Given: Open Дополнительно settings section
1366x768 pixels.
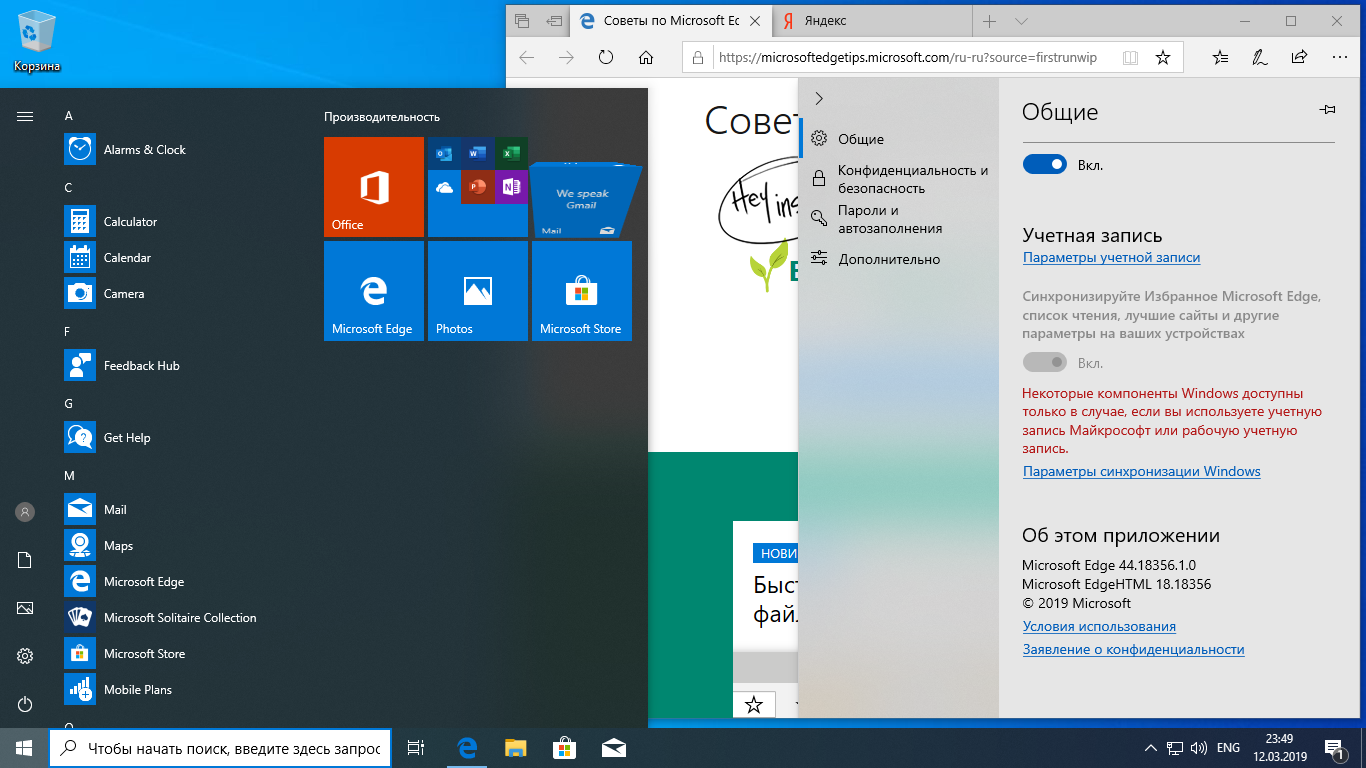Looking at the screenshot, I should pyautogui.click(x=900, y=259).
